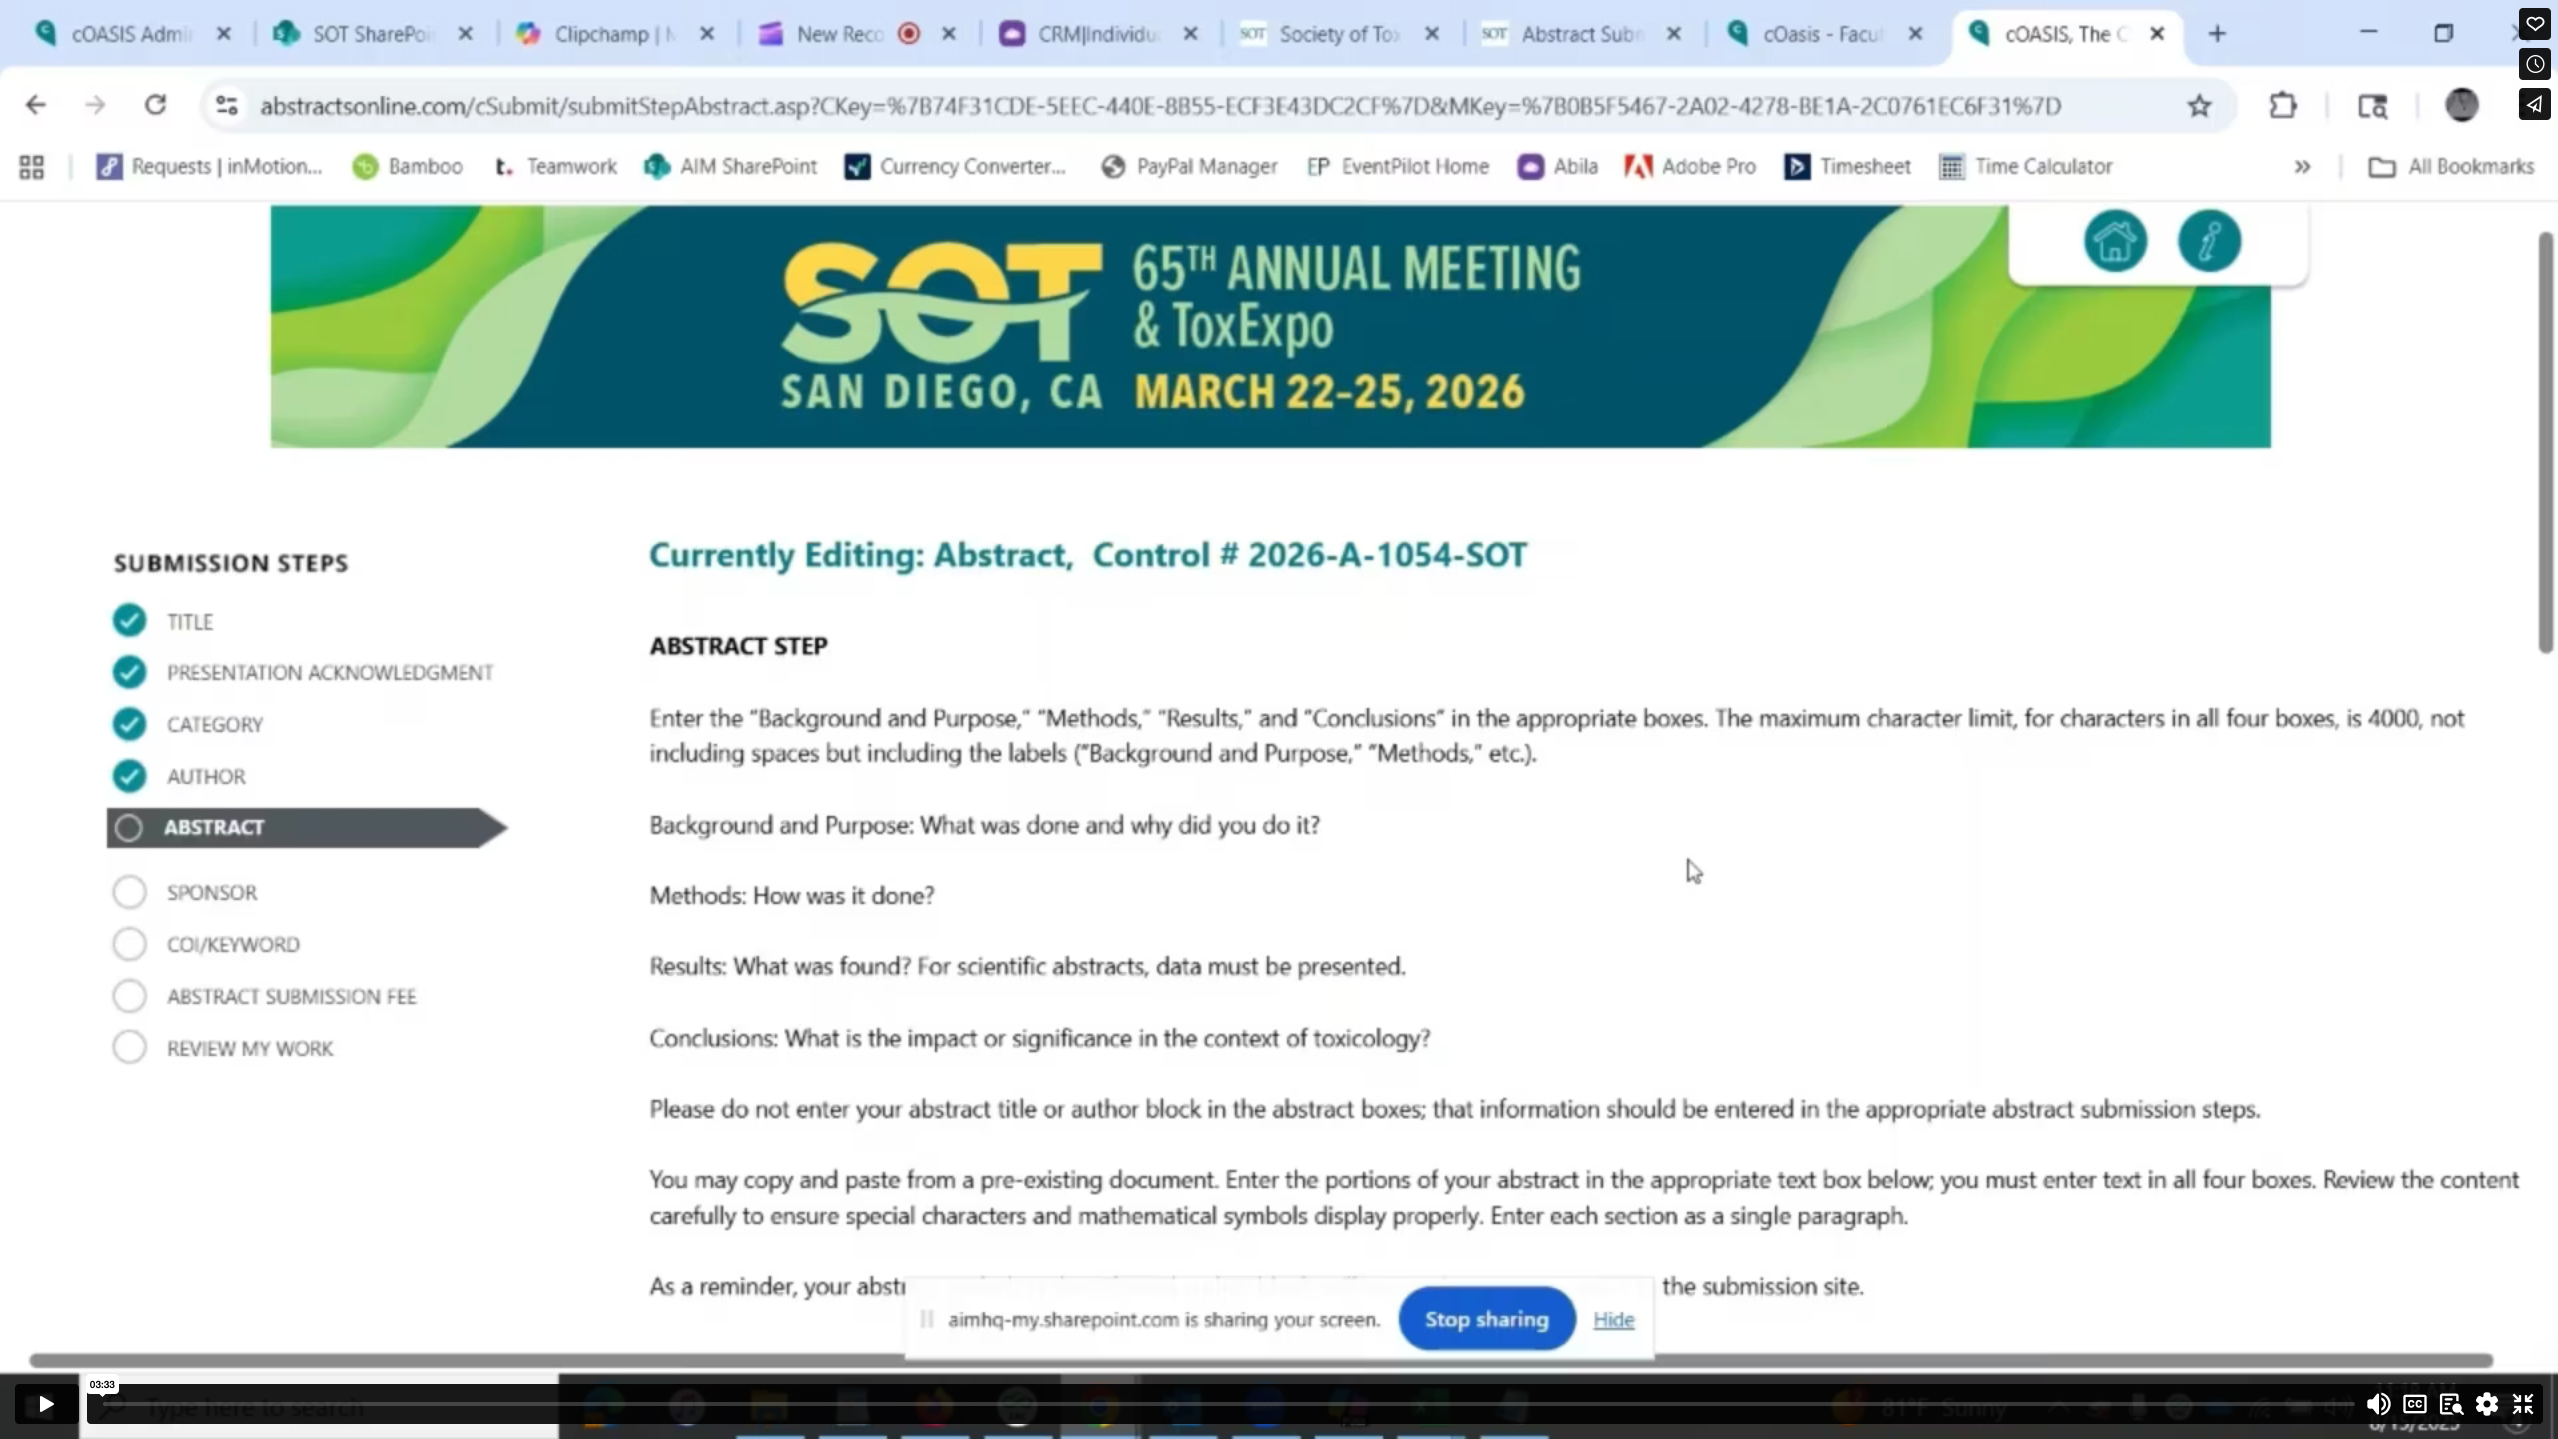Switch to SOT SharePoint tab
2558x1439 pixels.
point(370,34)
